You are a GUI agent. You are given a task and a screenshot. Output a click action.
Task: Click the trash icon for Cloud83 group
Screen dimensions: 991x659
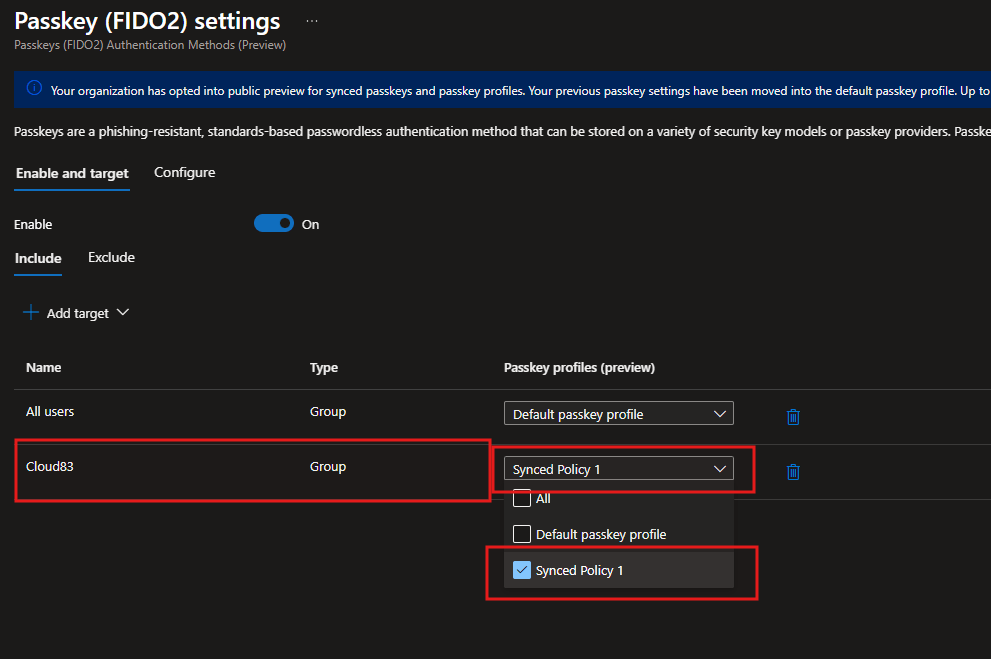click(793, 471)
